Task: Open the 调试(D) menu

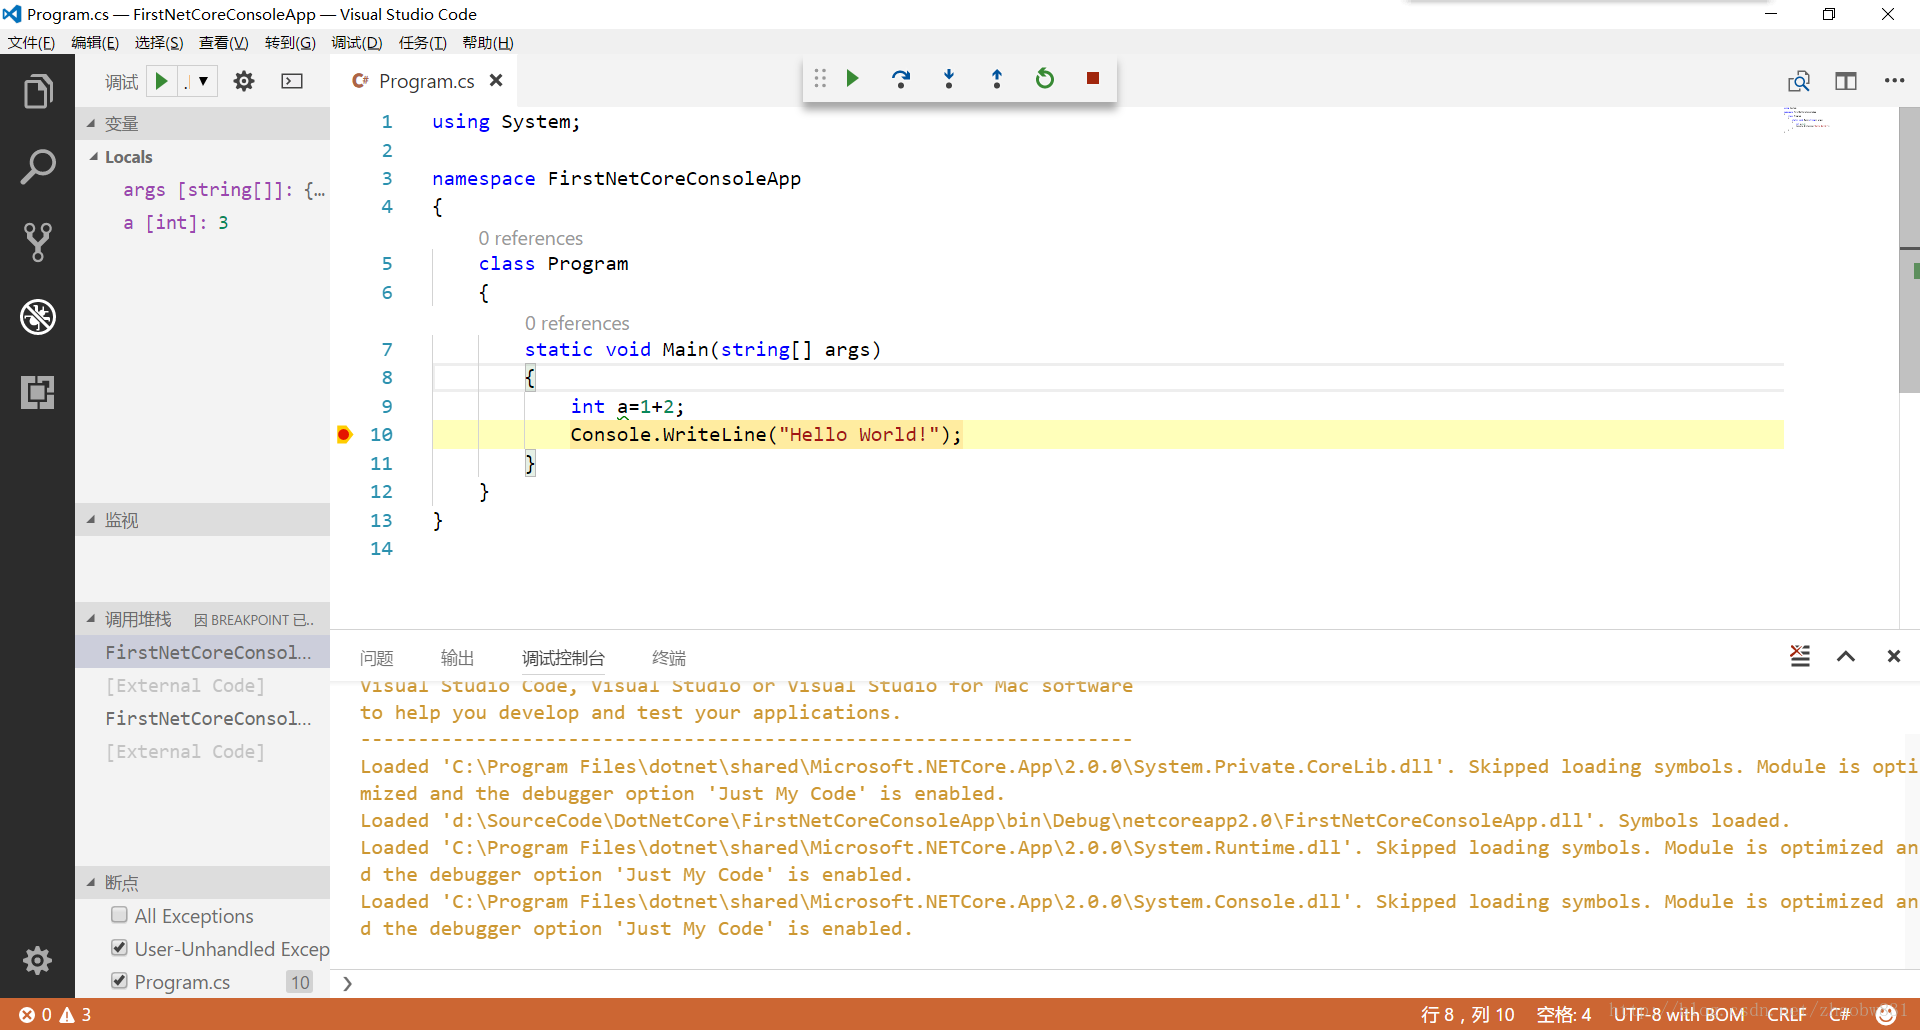Action: pyautogui.click(x=357, y=42)
